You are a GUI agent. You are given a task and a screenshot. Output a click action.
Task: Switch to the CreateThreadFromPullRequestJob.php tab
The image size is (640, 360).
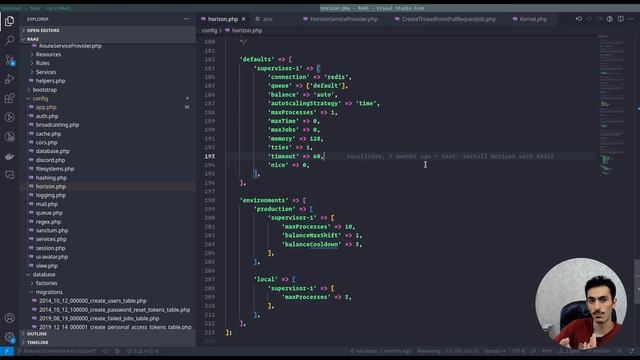448,19
